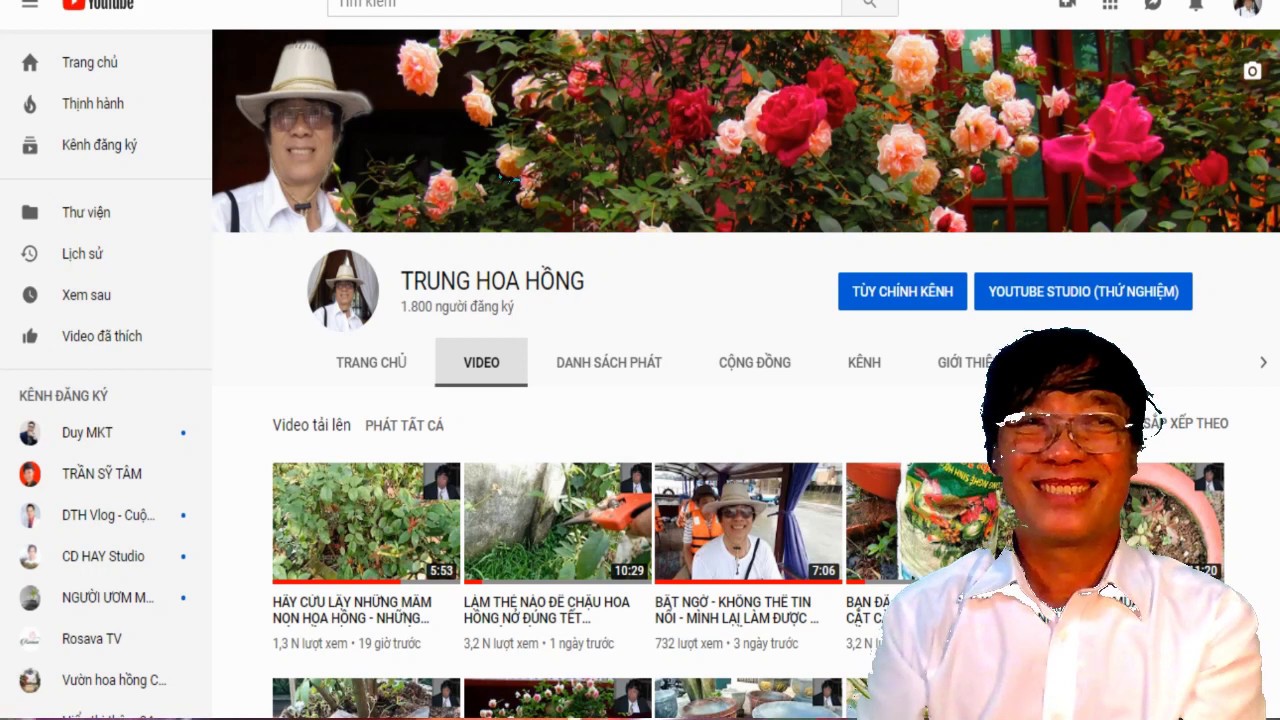1280x720 pixels.
Task: Open Video đã thích liked videos
Action: (106, 336)
